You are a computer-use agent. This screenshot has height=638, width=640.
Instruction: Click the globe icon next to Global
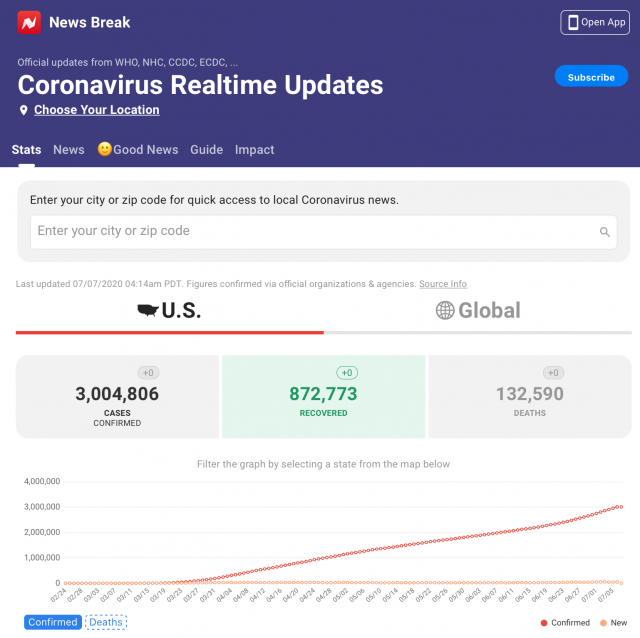445,311
